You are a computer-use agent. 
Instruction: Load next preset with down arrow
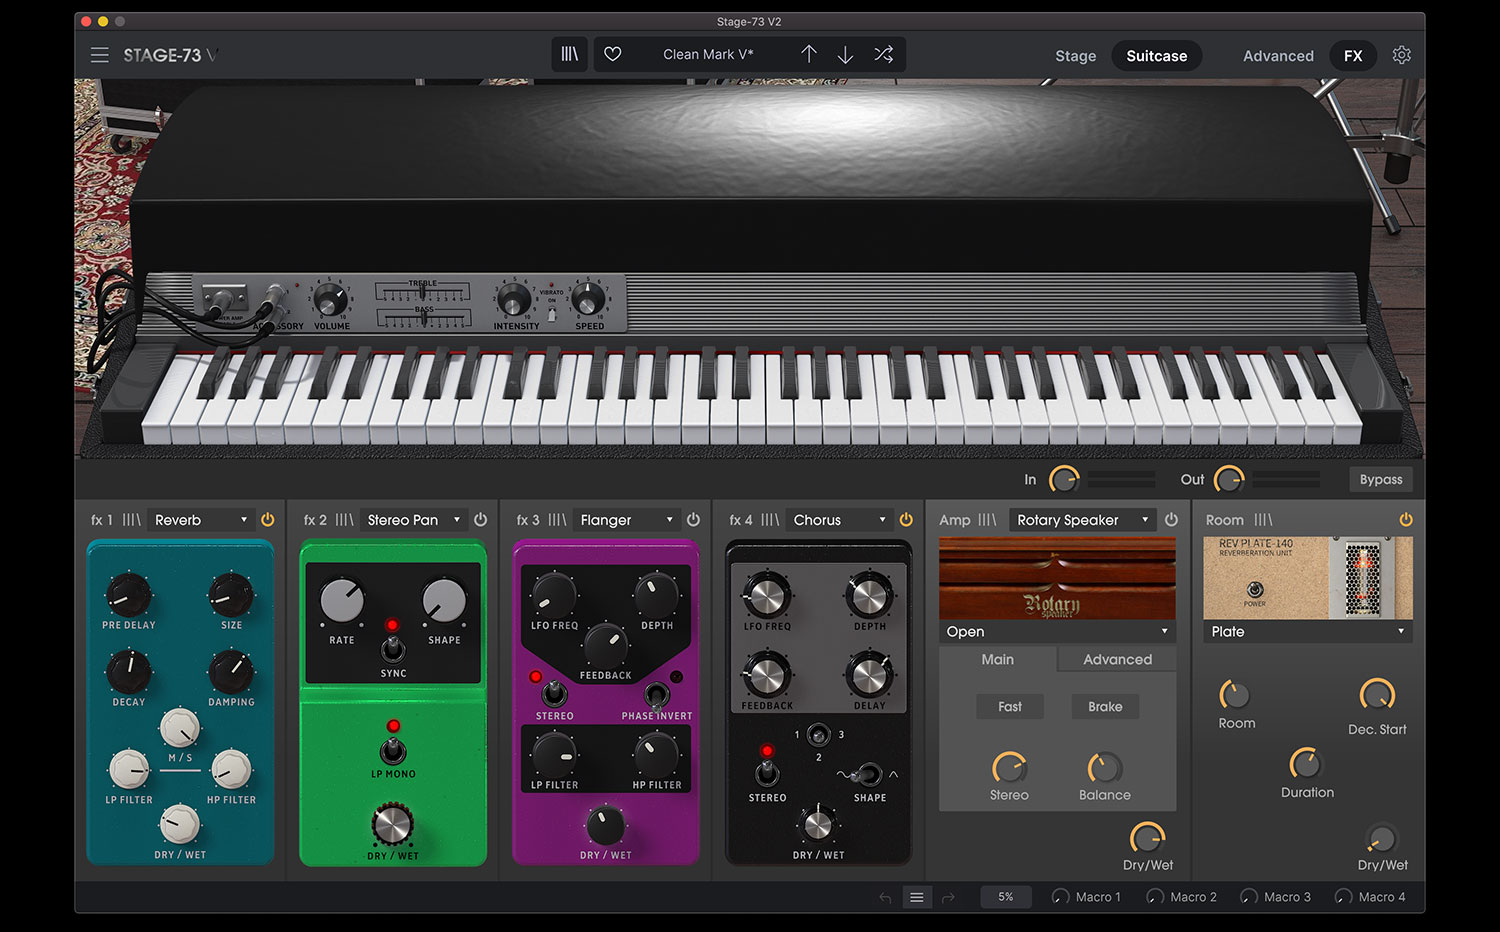point(845,55)
